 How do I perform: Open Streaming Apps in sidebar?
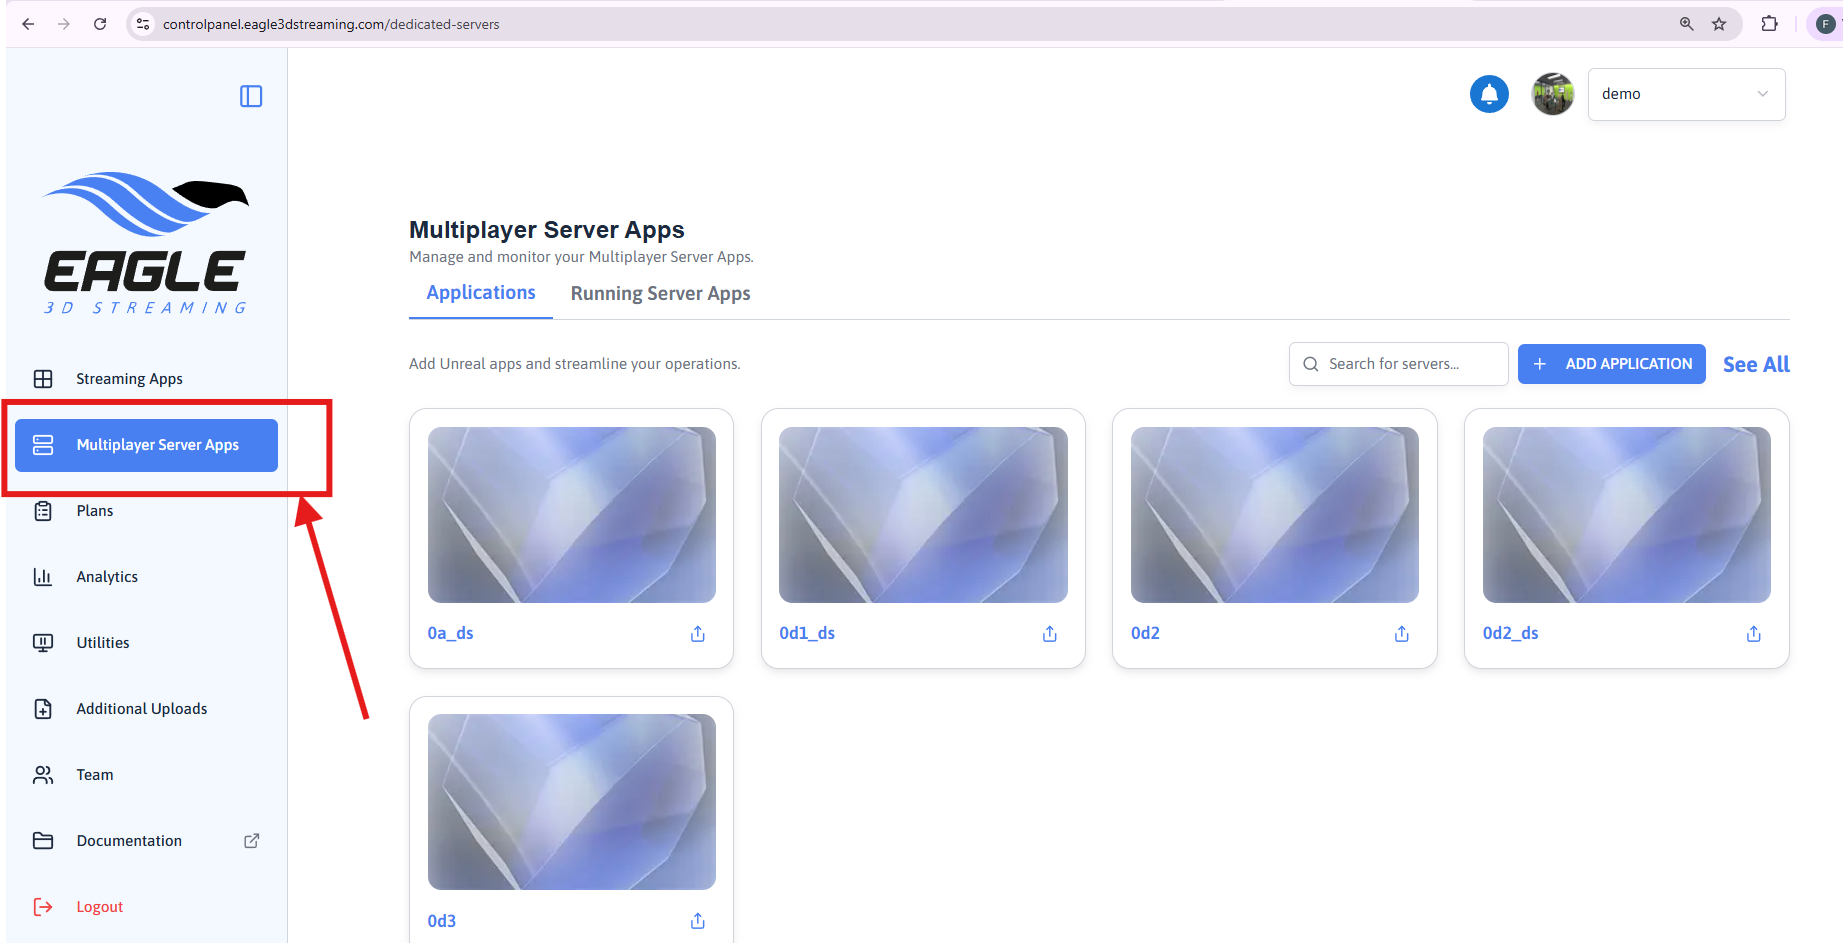tap(129, 379)
